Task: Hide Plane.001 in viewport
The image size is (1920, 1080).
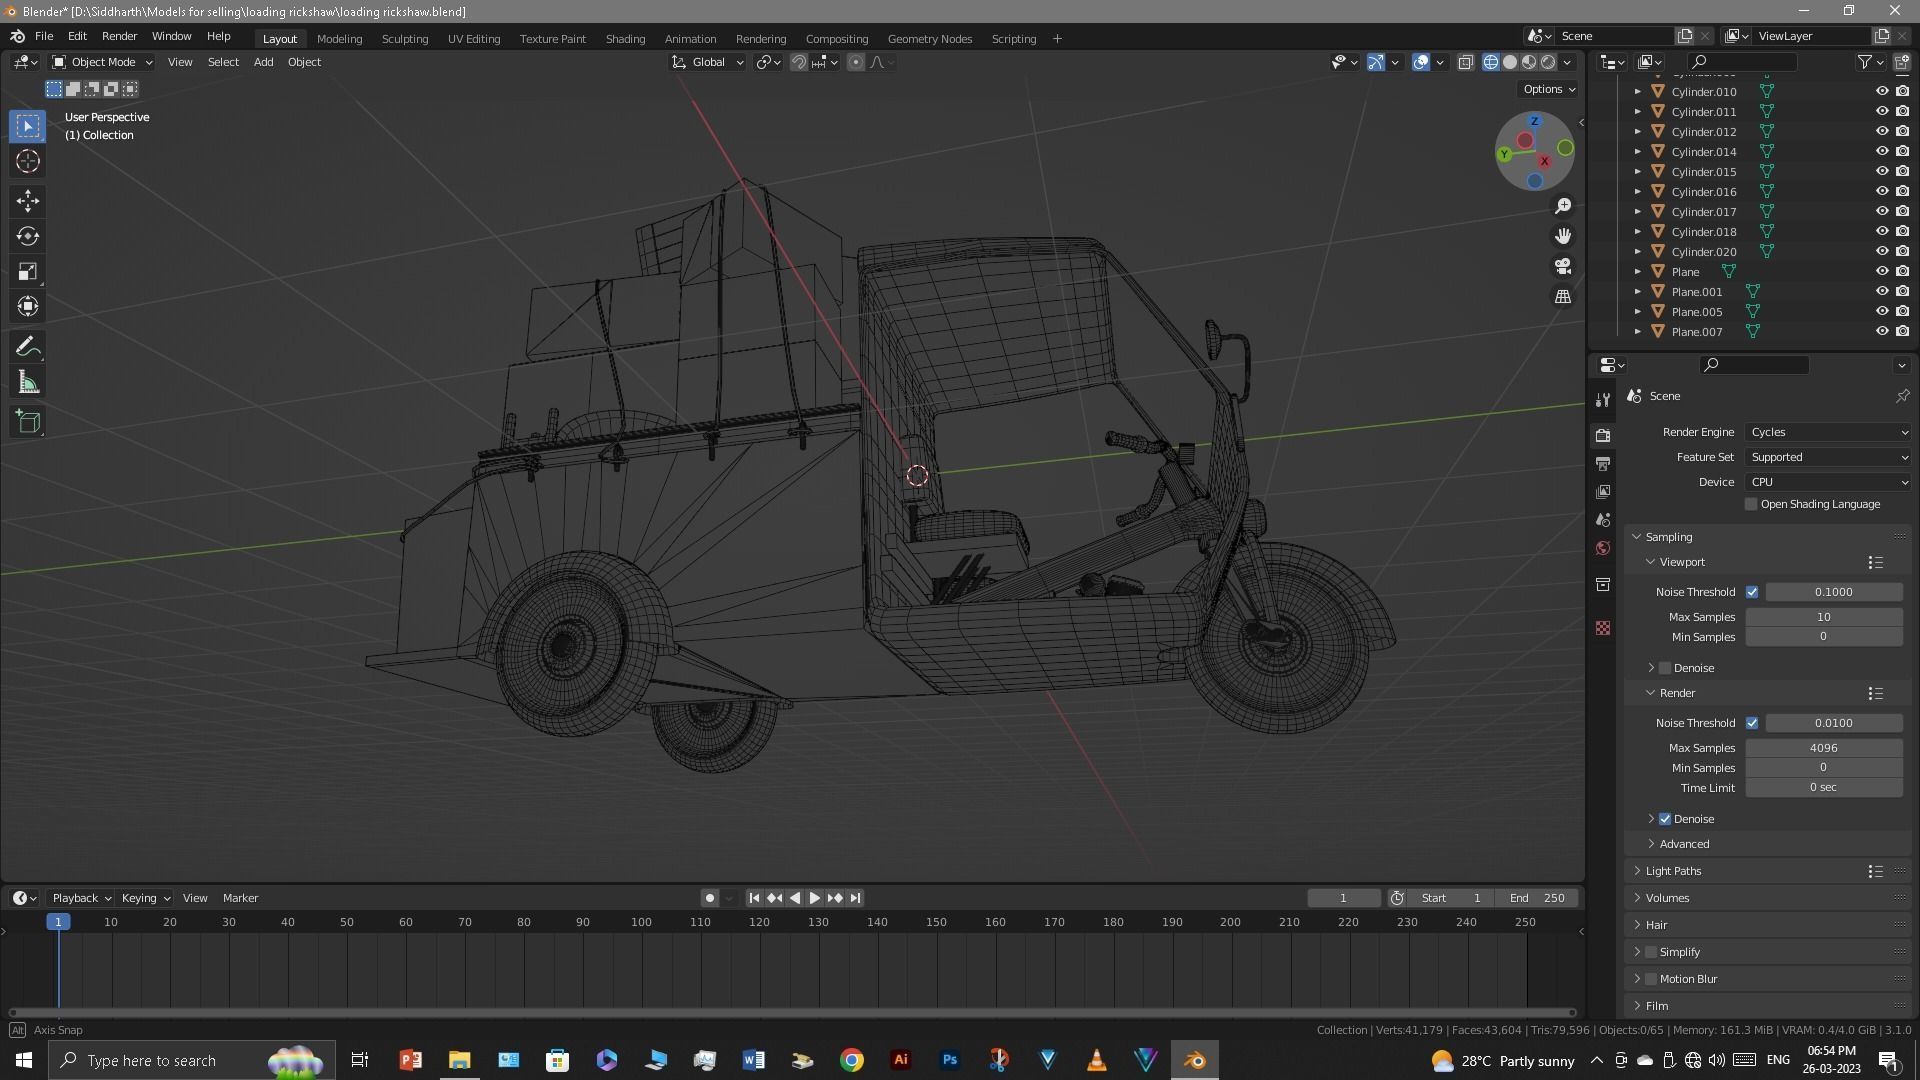Action: [x=1881, y=291]
